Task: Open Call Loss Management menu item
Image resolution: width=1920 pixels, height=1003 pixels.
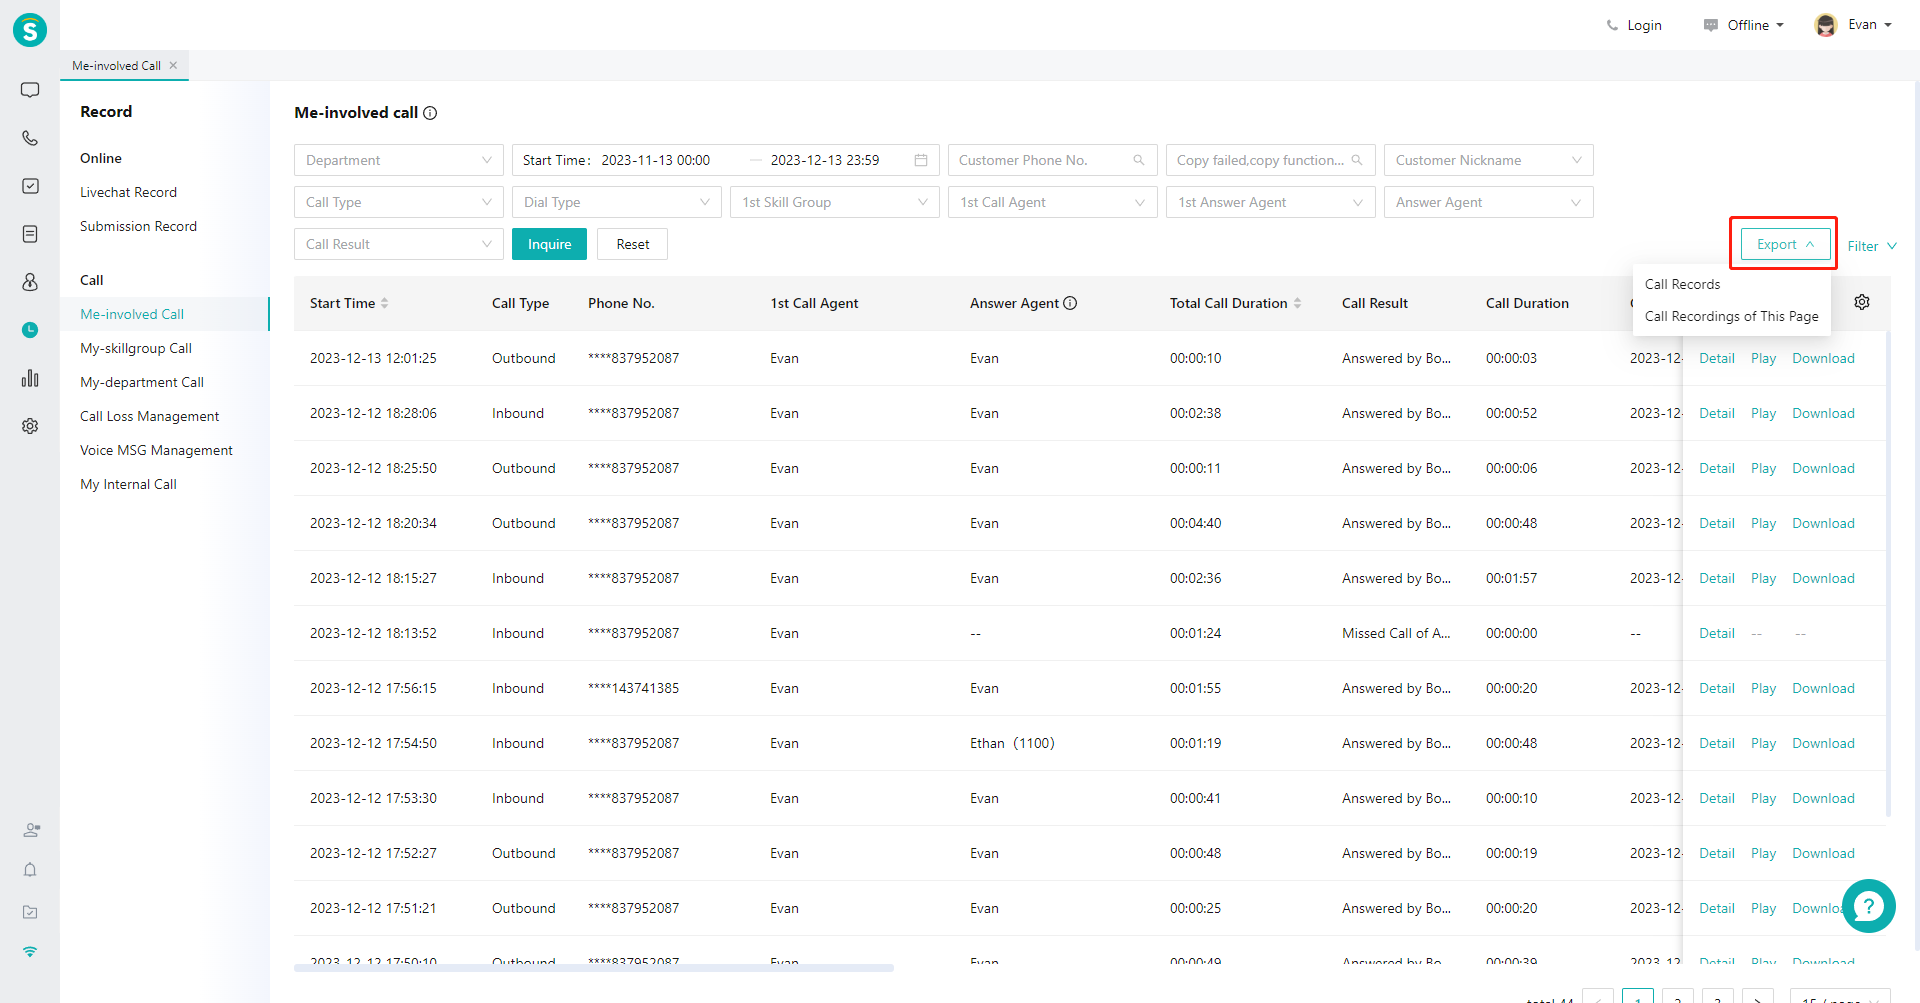Action: click(x=149, y=416)
